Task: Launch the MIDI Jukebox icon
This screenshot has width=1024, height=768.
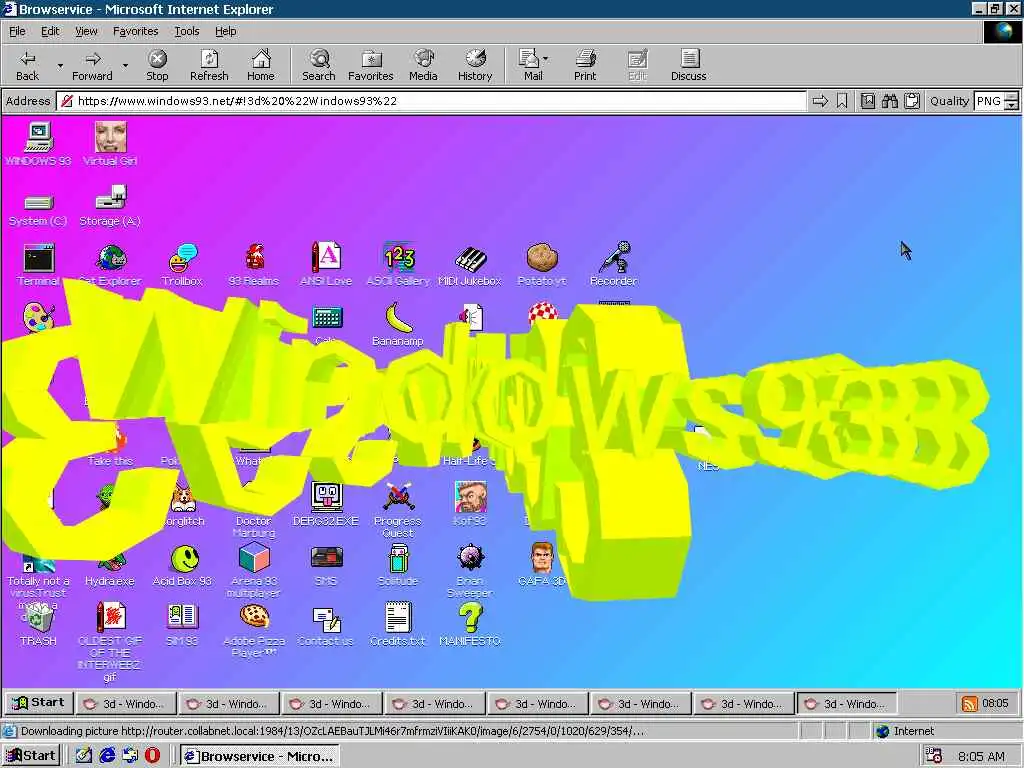Action: (x=470, y=264)
